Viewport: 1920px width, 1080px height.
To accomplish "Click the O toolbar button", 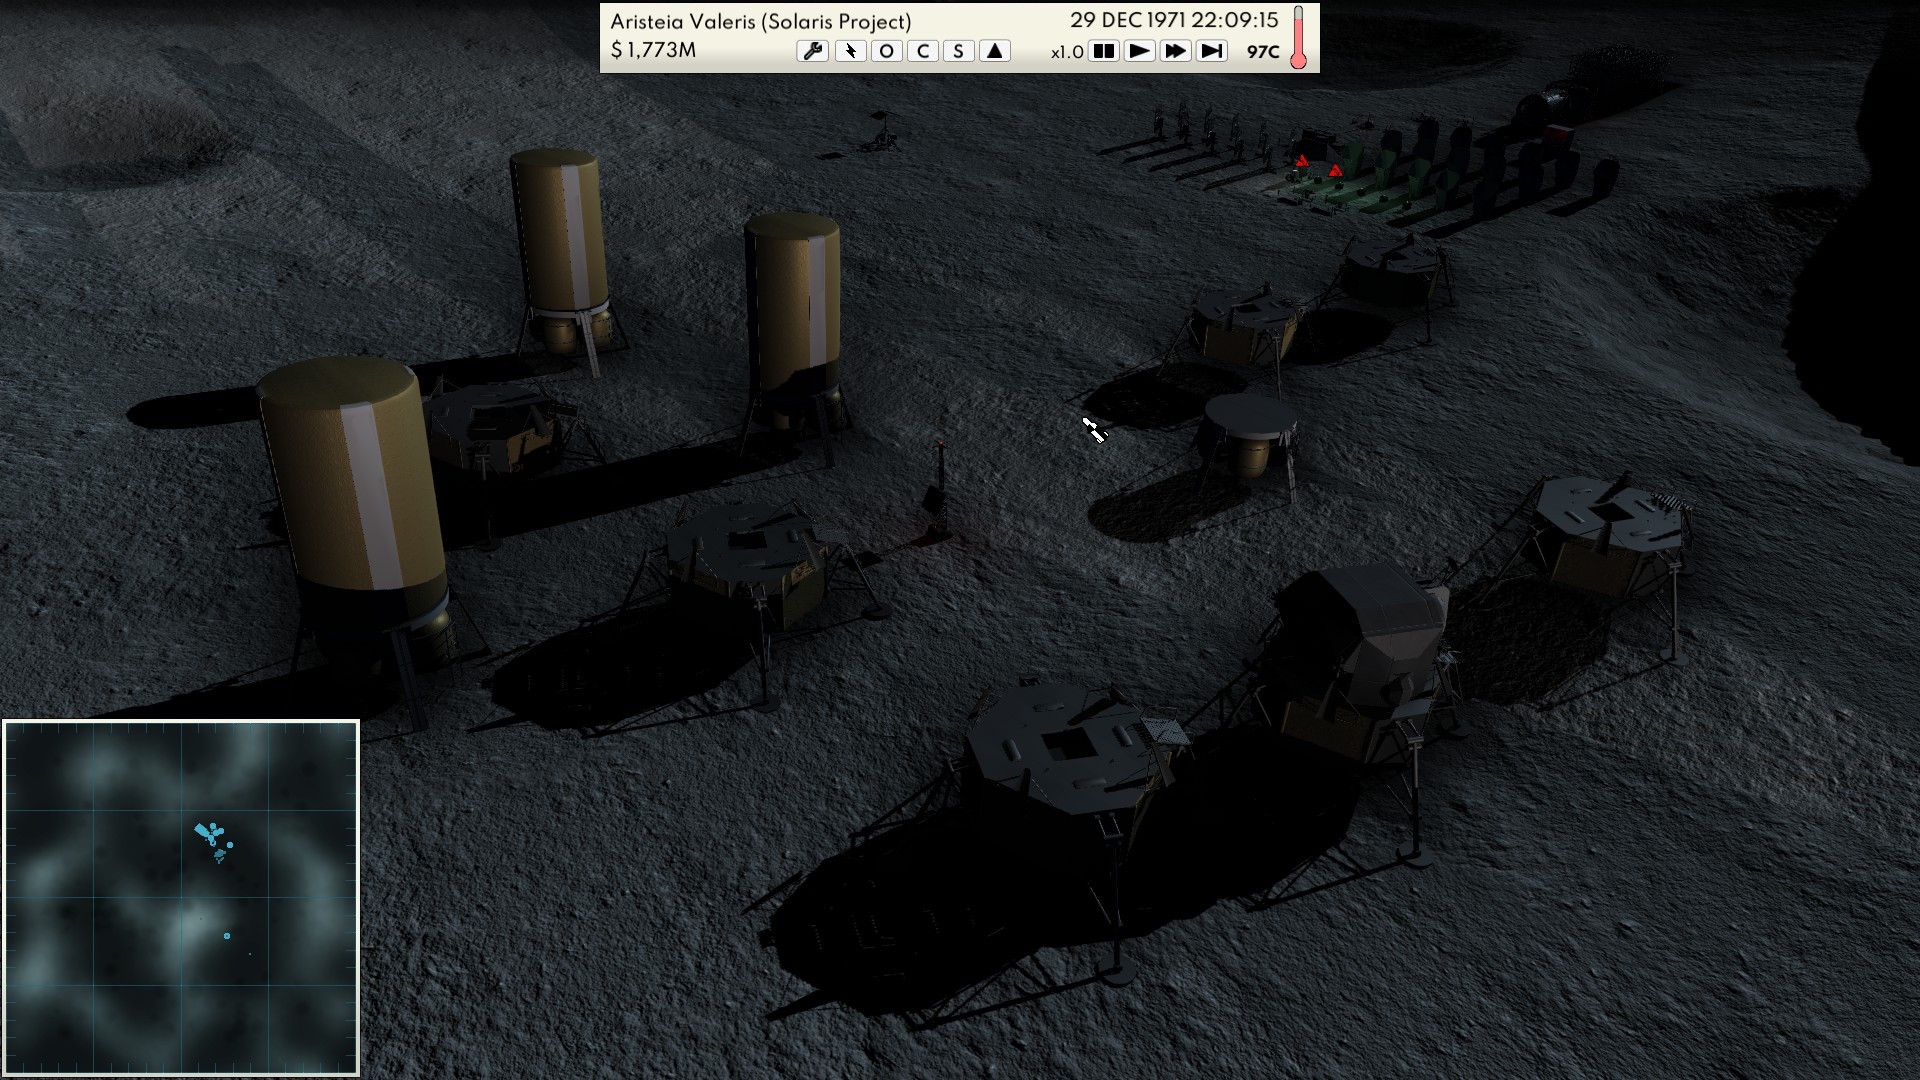I will 886,51.
